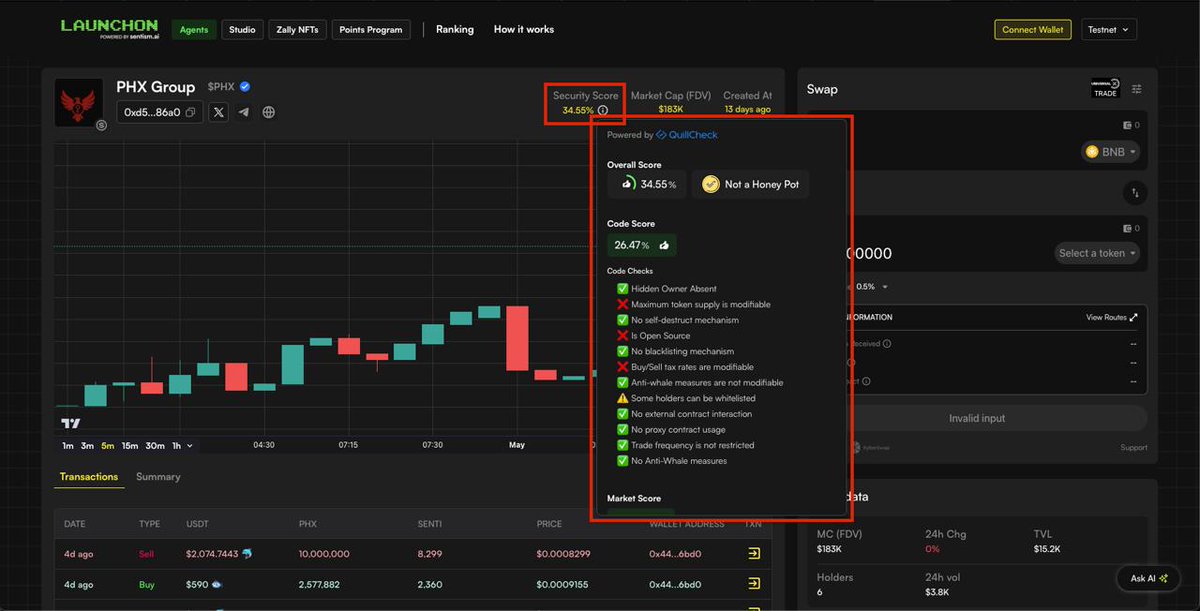Open the BNB token selector
The width and height of the screenshot is (1200, 611).
pos(1111,152)
